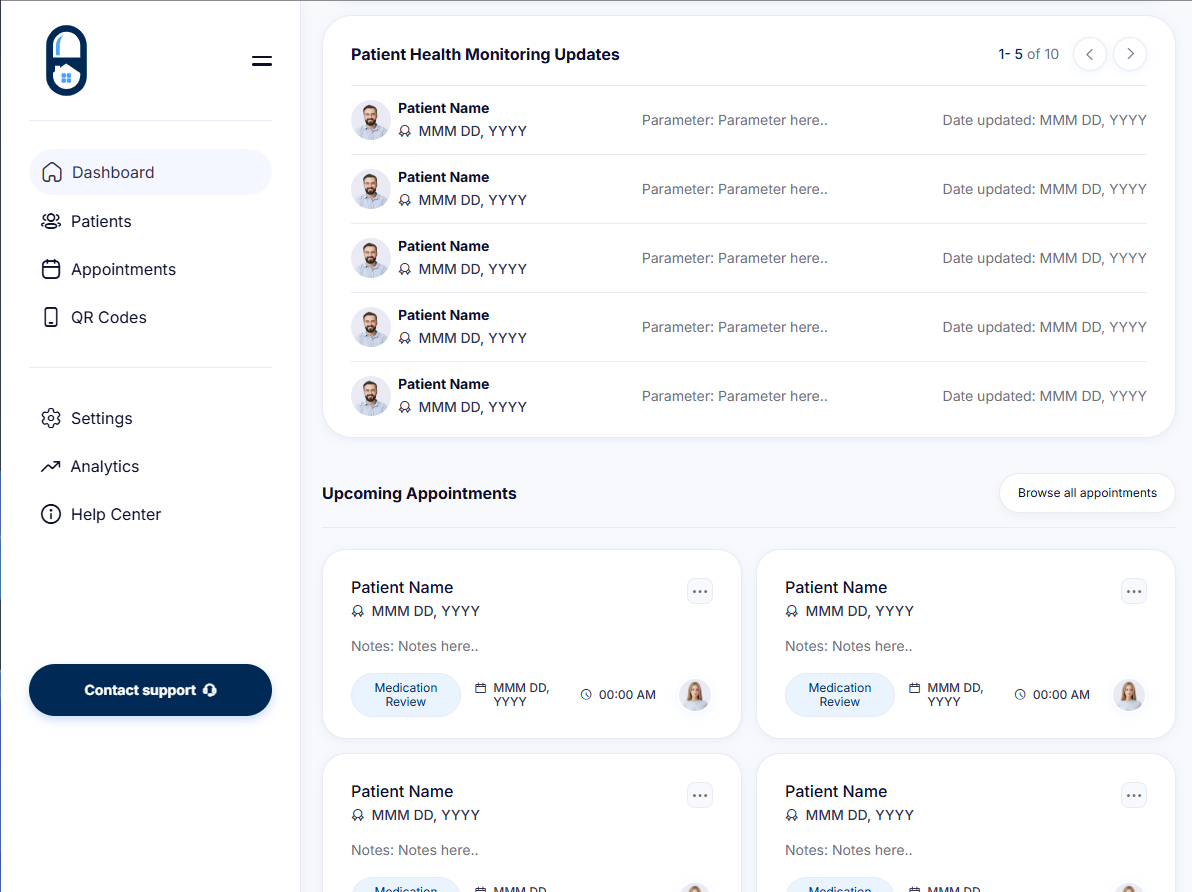Viewport: 1192px width, 892px height.
Task: Open options menu on top-right appointment card
Action: pos(1134,591)
